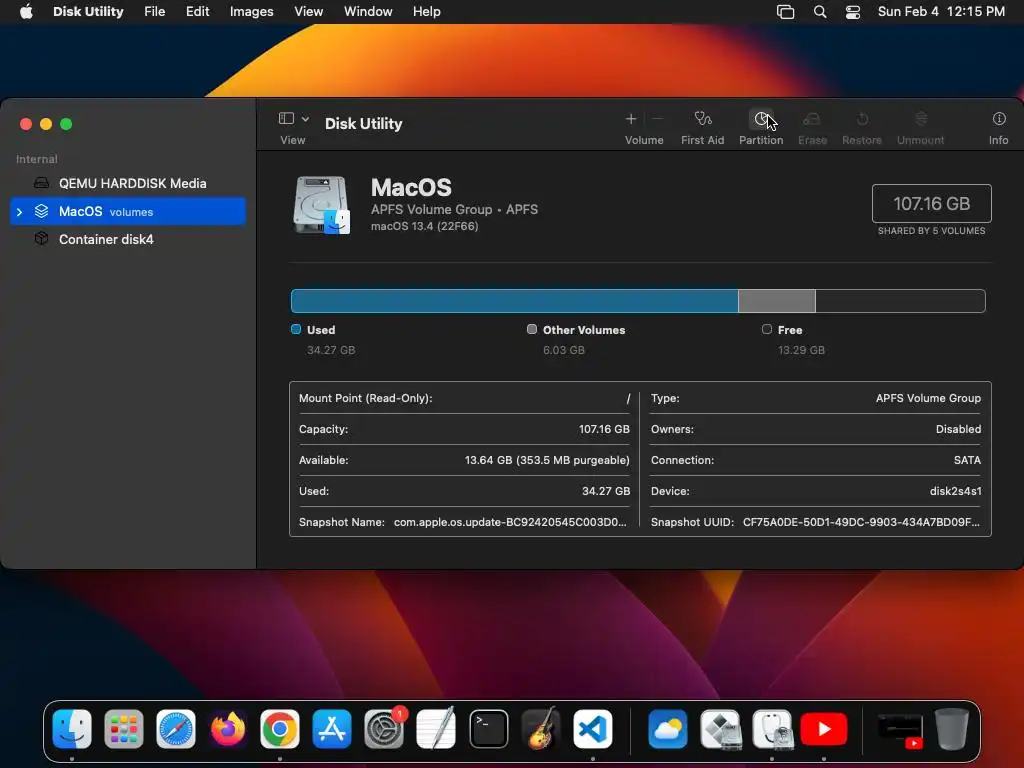Select Container disk4 in sidebar

click(128, 239)
